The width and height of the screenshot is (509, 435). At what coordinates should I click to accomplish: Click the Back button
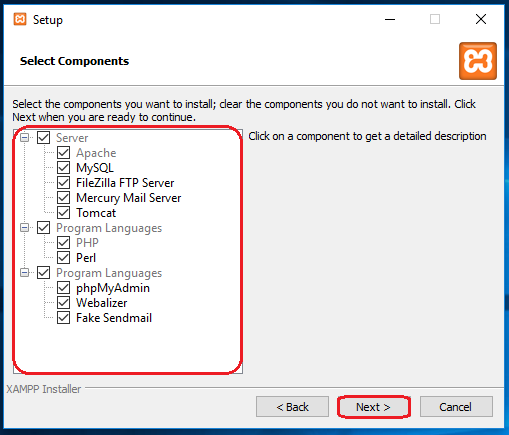click(x=292, y=407)
